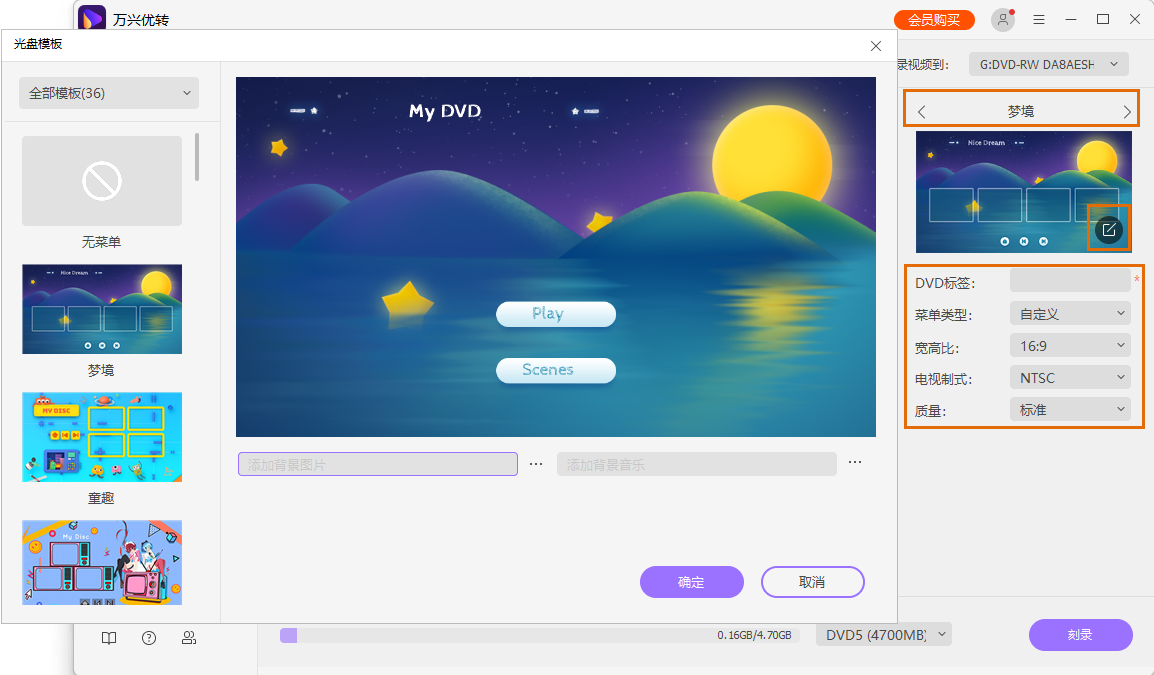
Task: Open the community contact icon
Action: pyautogui.click(x=189, y=637)
